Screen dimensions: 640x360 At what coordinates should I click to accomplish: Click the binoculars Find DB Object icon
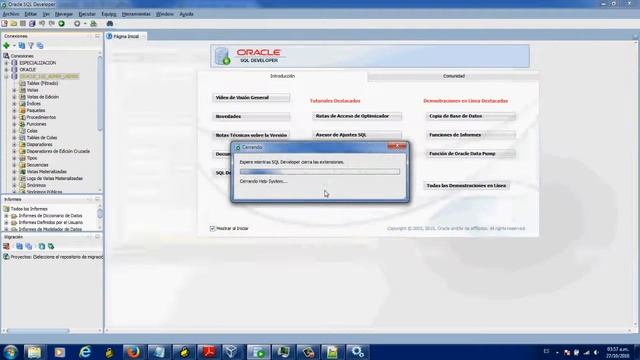[110, 24]
